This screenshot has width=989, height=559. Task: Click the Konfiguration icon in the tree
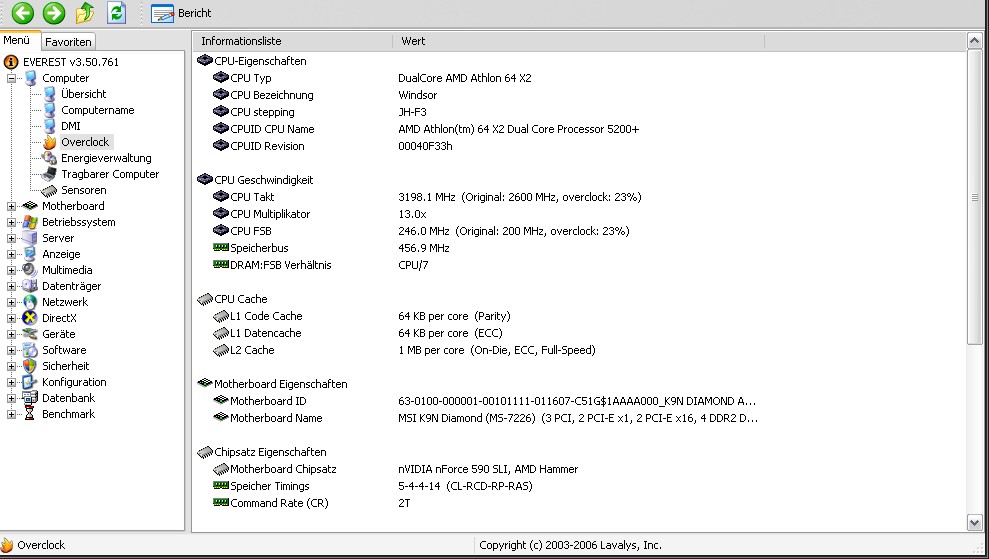pyautogui.click(x=30, y=382)
